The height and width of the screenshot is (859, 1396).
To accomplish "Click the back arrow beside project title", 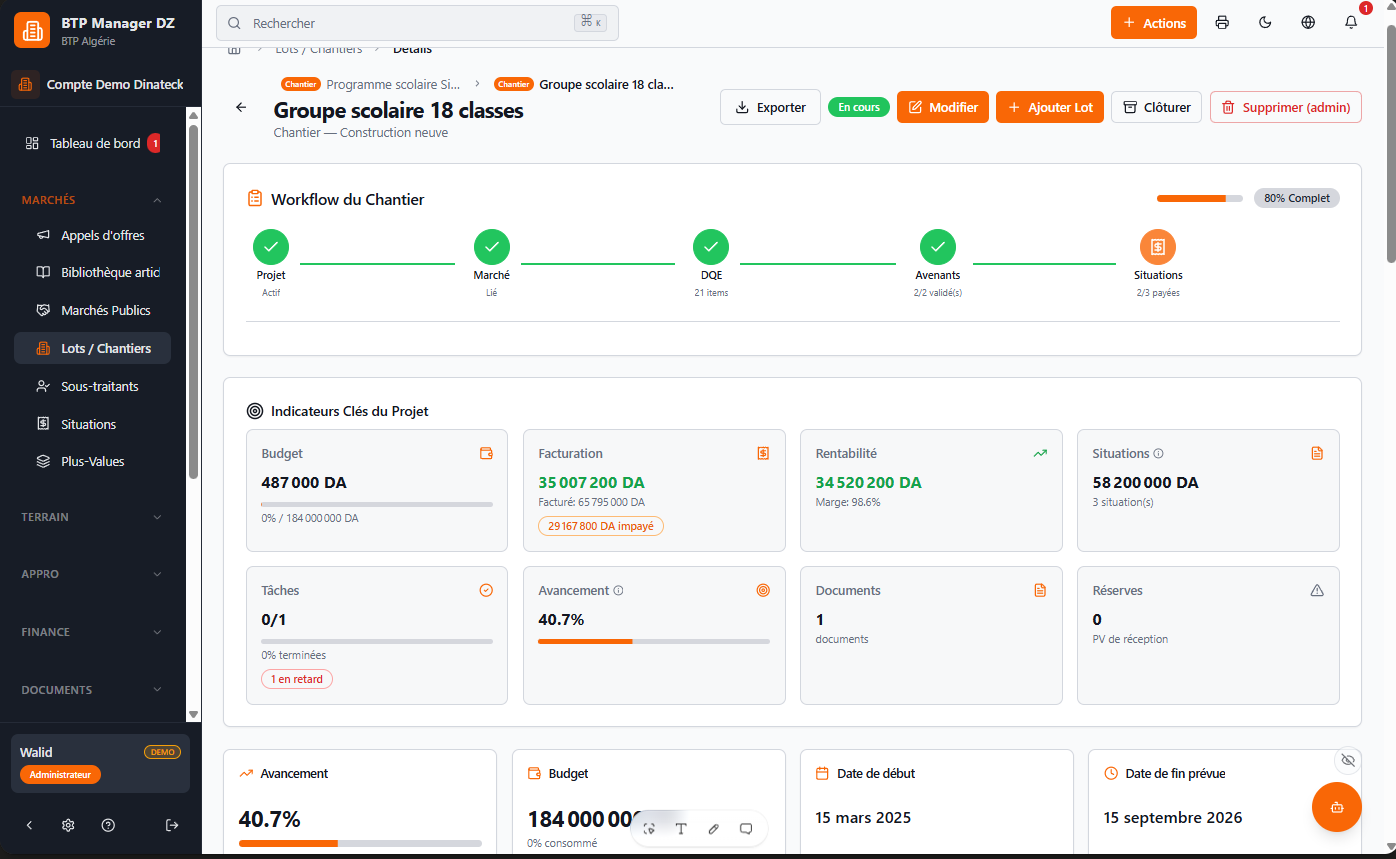I will (241, 107).
